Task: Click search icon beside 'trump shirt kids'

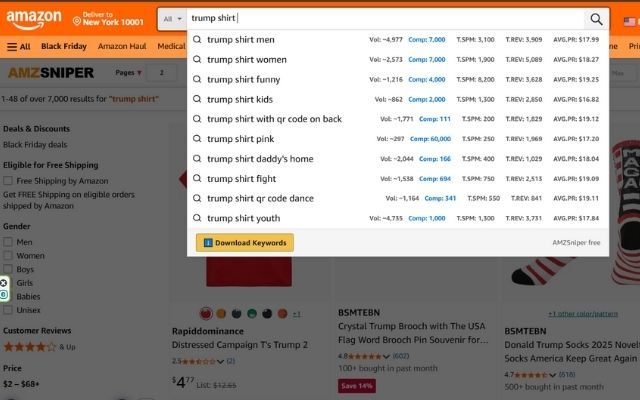Action: [197, 99]
